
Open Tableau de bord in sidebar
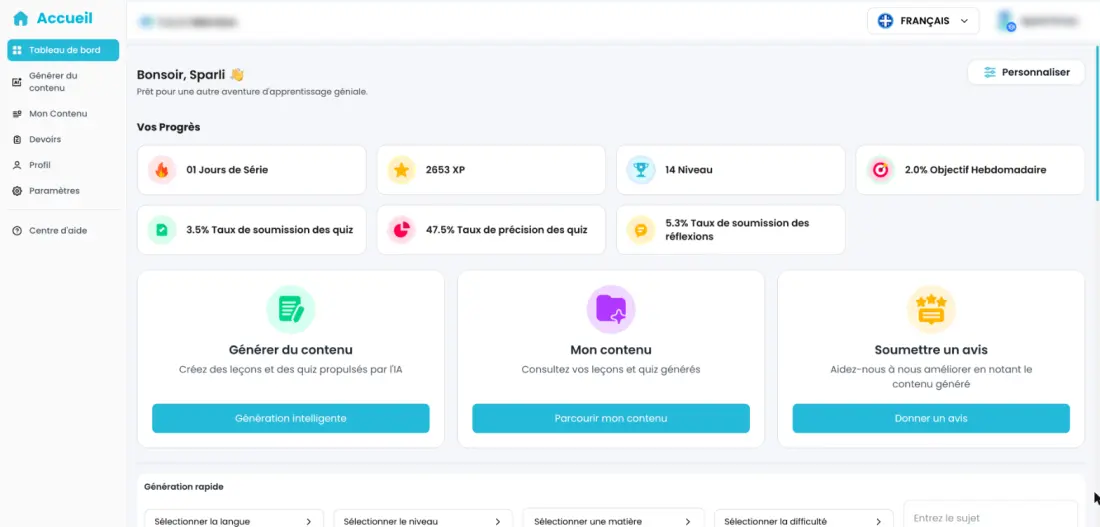[63, 51]
